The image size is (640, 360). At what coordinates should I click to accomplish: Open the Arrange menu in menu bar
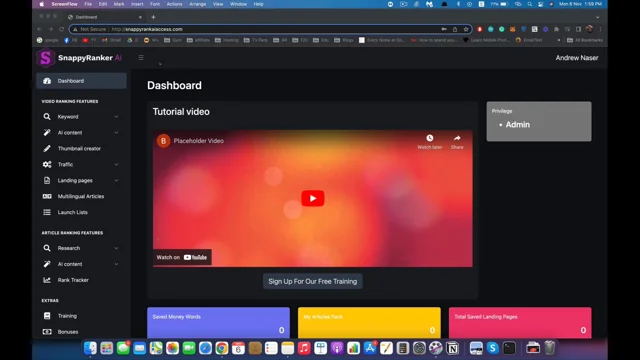(198, 4)
